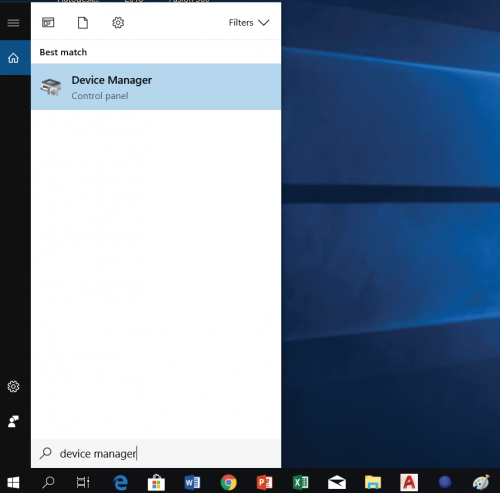Open Device Manager best match result
500x493 pixels.
click(x=156, y=87)
